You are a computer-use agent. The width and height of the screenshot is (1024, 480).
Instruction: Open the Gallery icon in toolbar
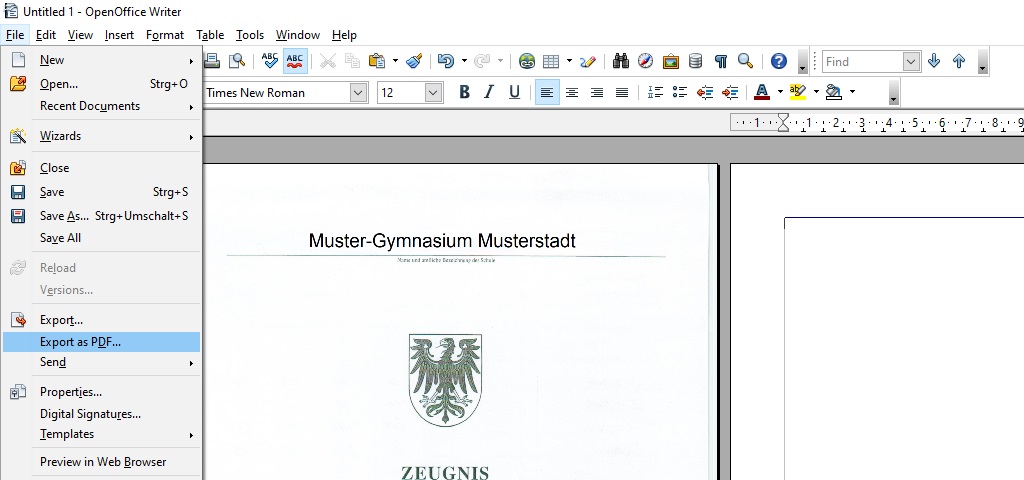click(x=671, y=61)
